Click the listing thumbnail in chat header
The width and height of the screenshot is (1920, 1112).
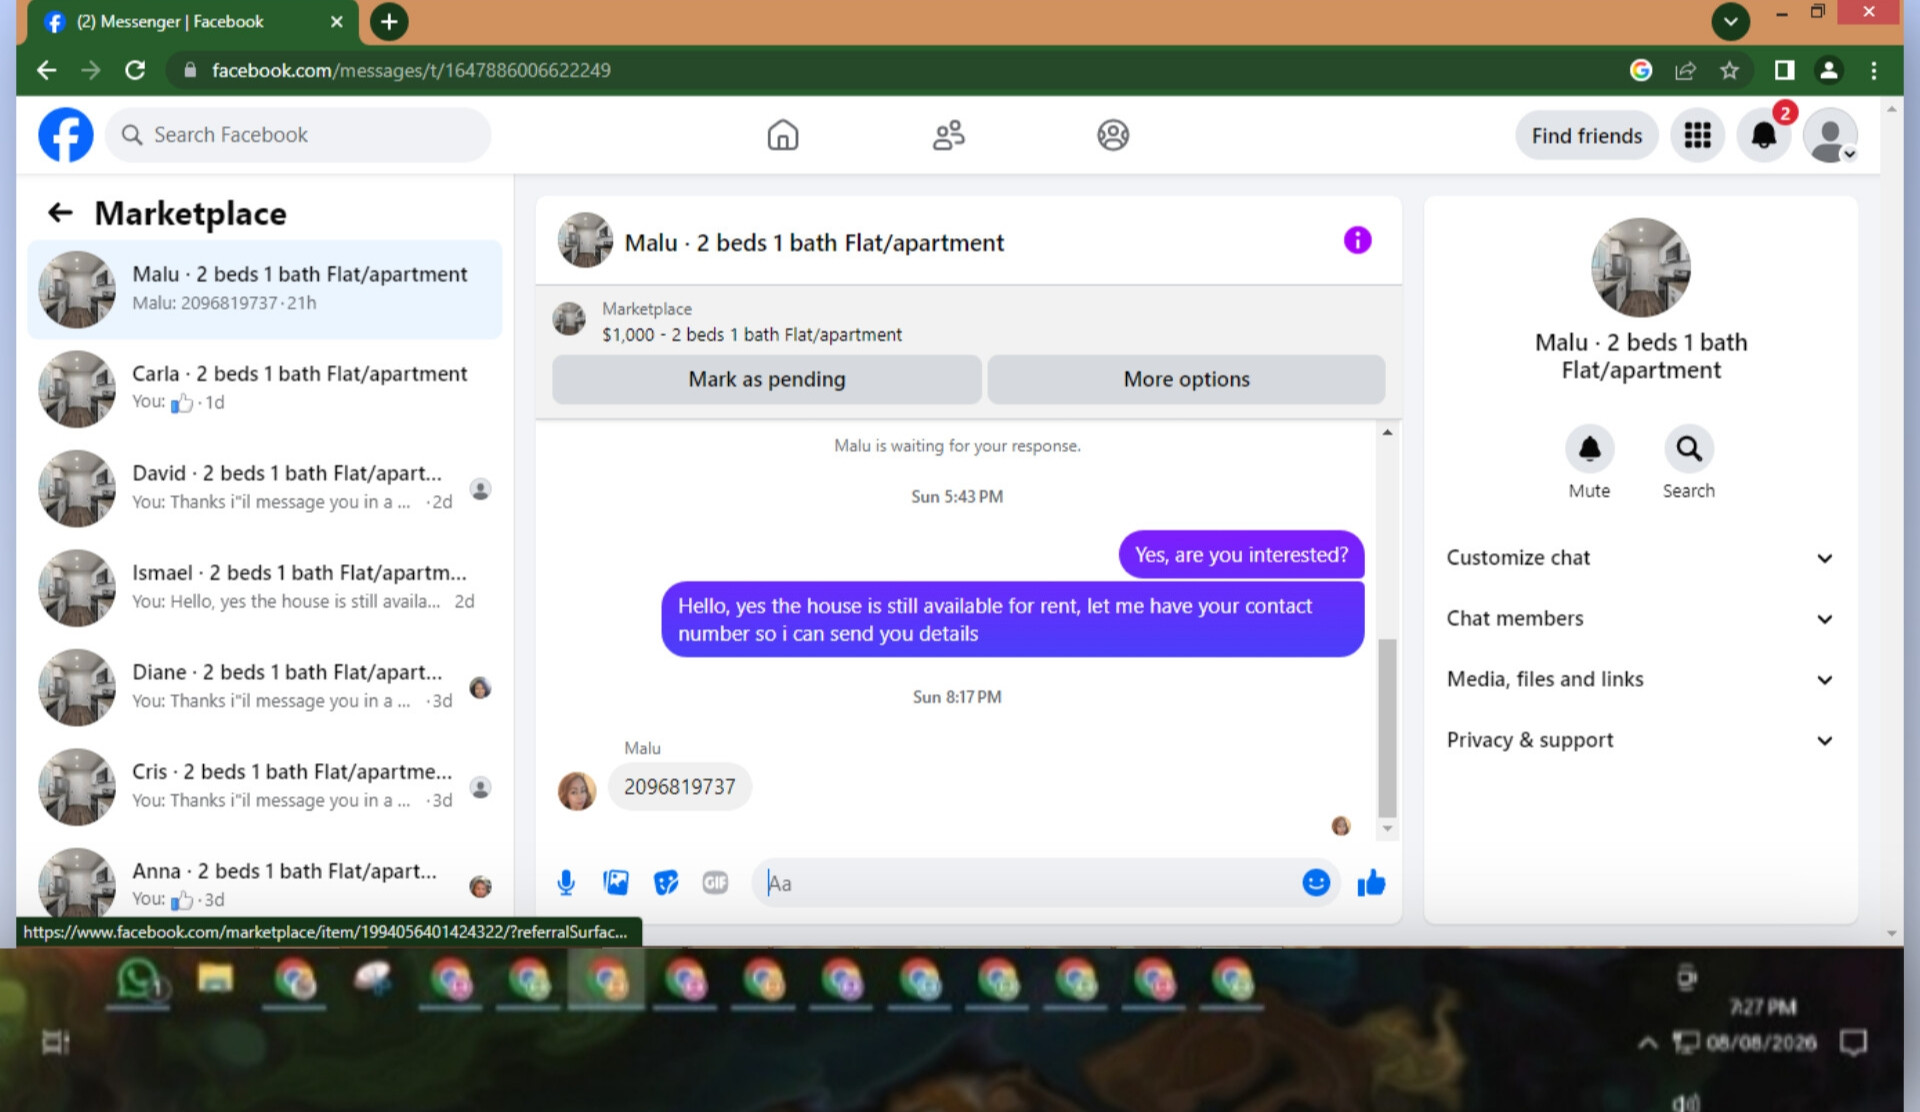click(585, 240)
